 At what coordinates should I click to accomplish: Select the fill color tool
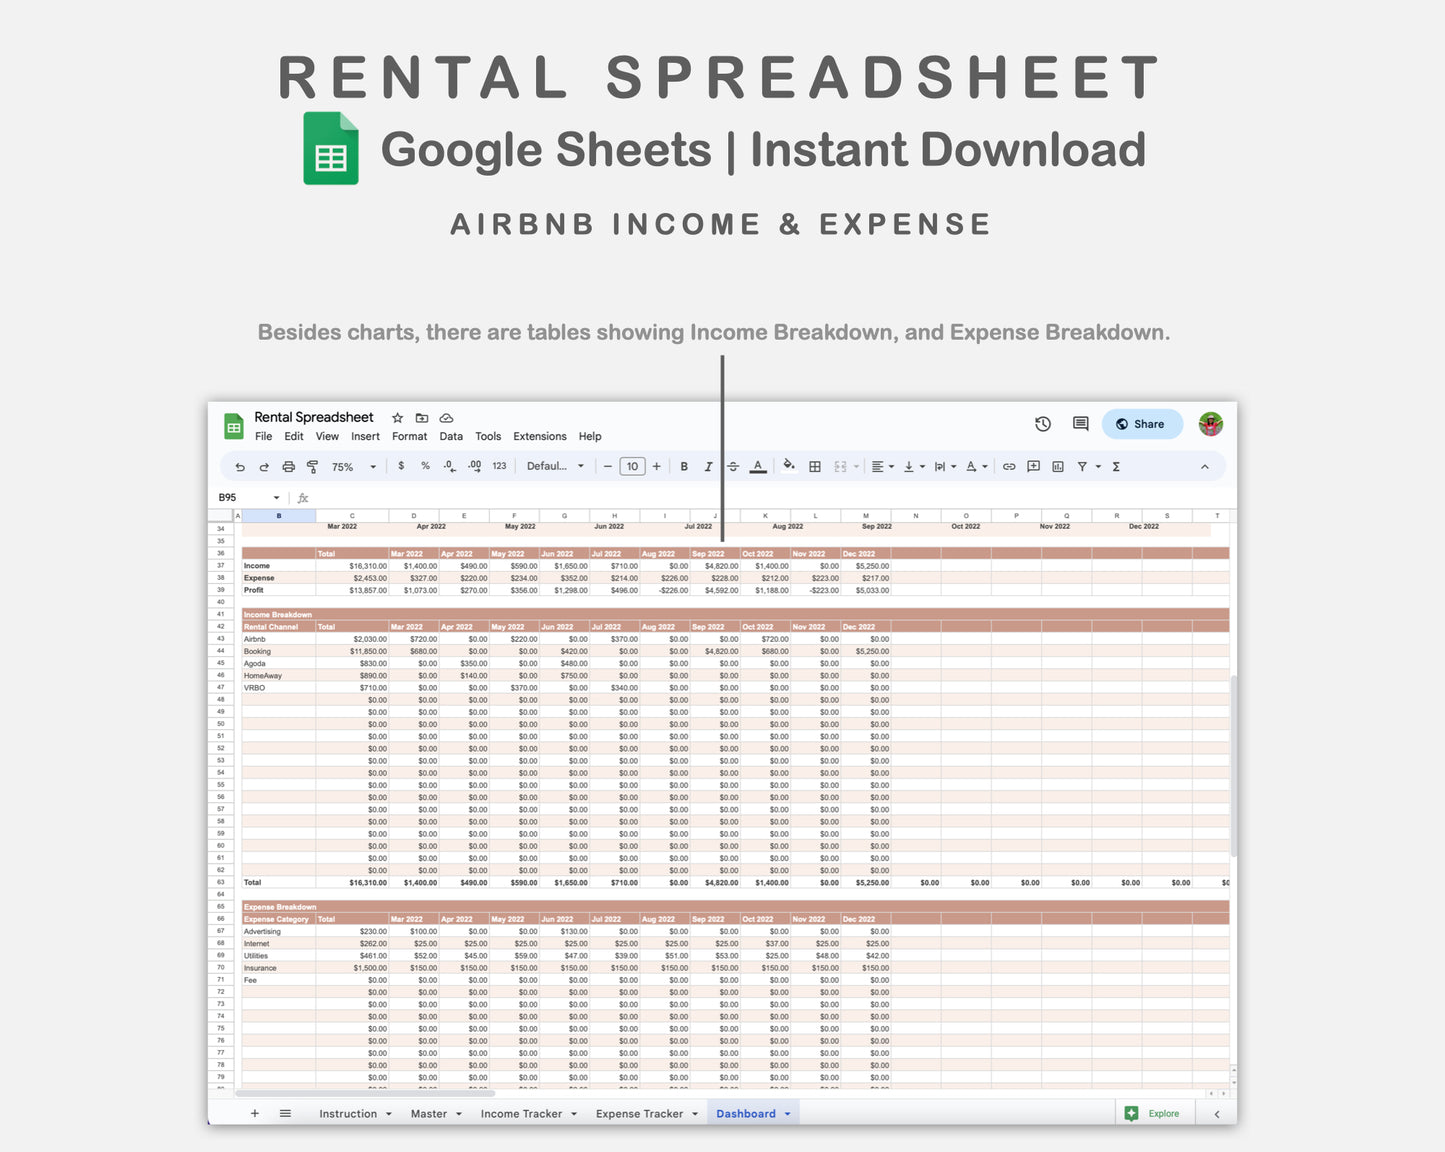(x=789, y=466)
